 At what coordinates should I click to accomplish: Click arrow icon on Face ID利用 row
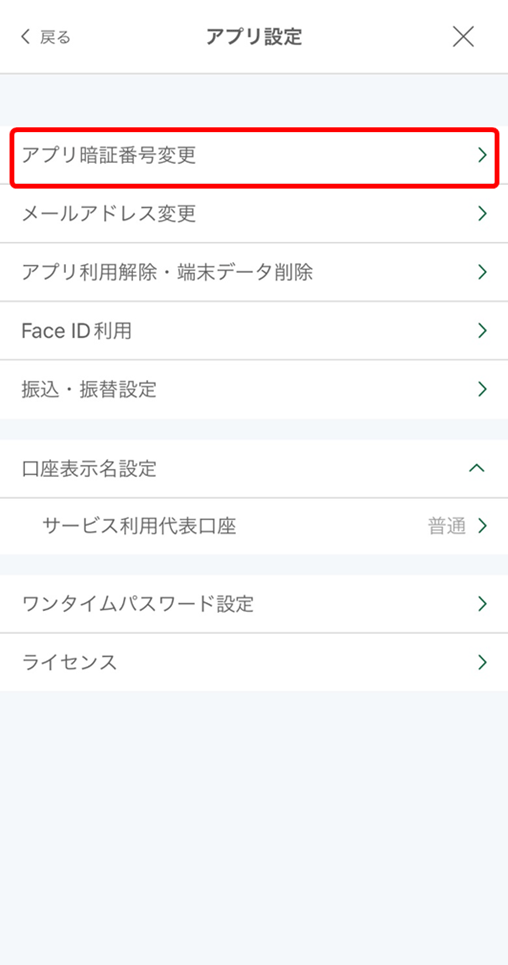click(x=482, y=330)
